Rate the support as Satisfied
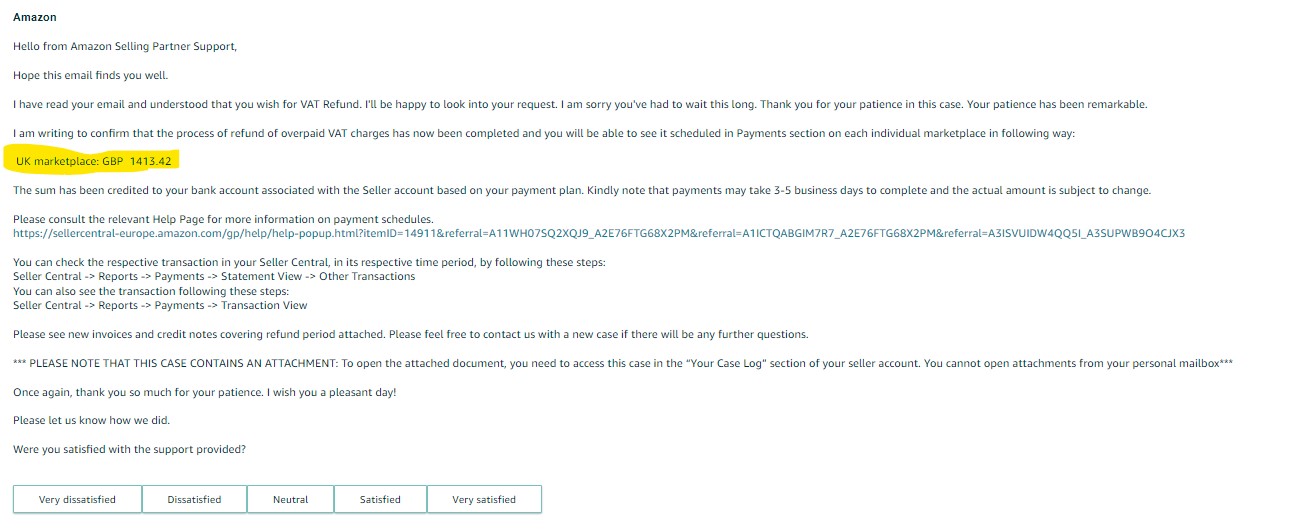The height and width of the screenshot is (532, 1298). [x=380, y=499]
